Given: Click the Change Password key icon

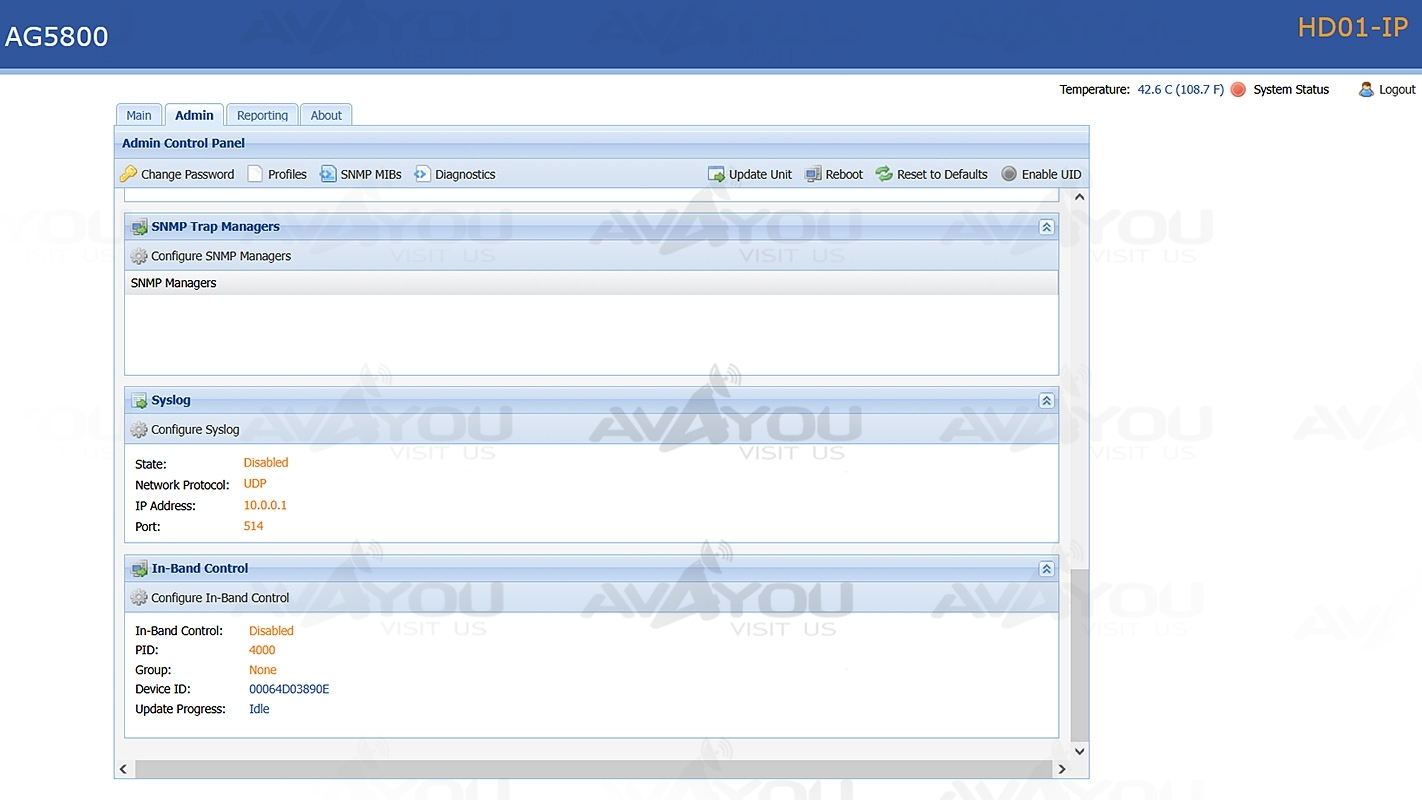Looking at the screenshot, I should (128, 174).
